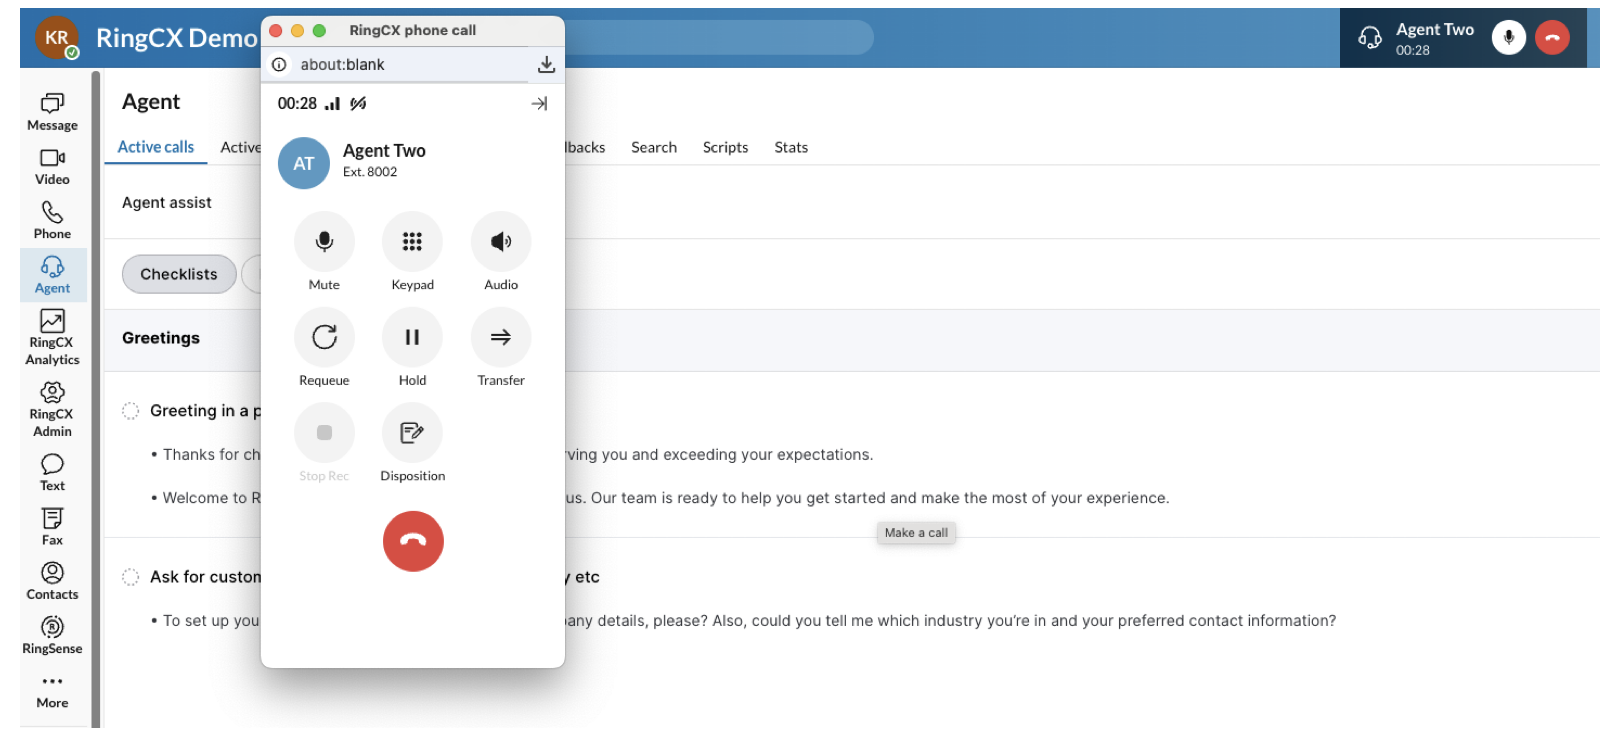Mute the call in phone call window
This screenshot has height=756, width=1600.
(324, 241)
